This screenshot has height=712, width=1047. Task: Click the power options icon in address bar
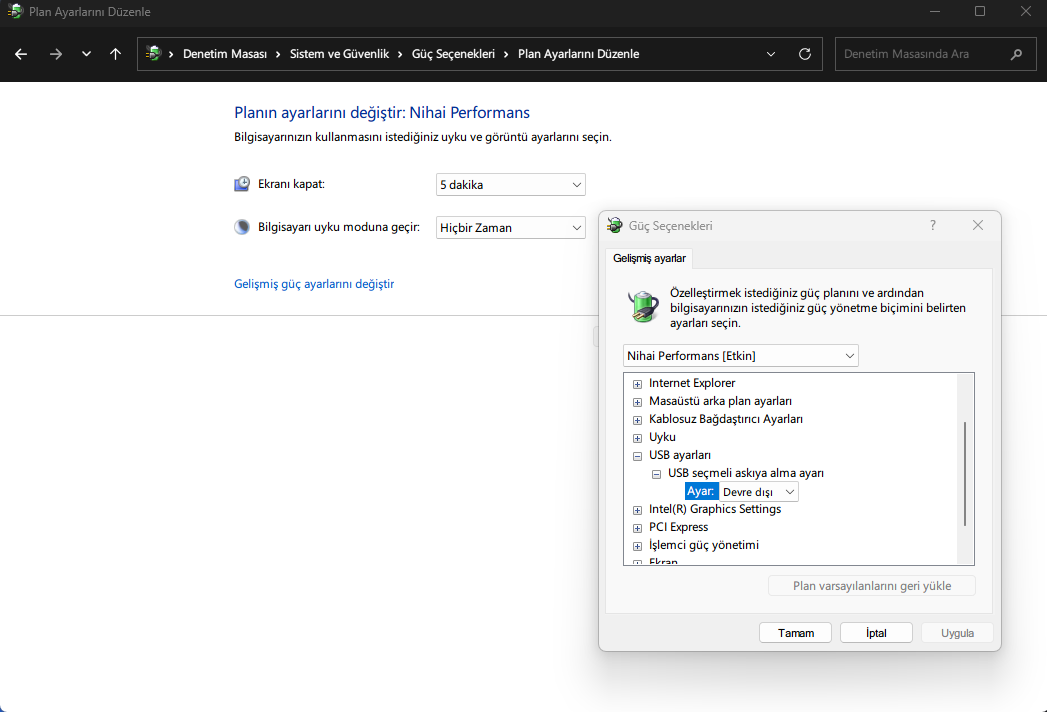154,53
